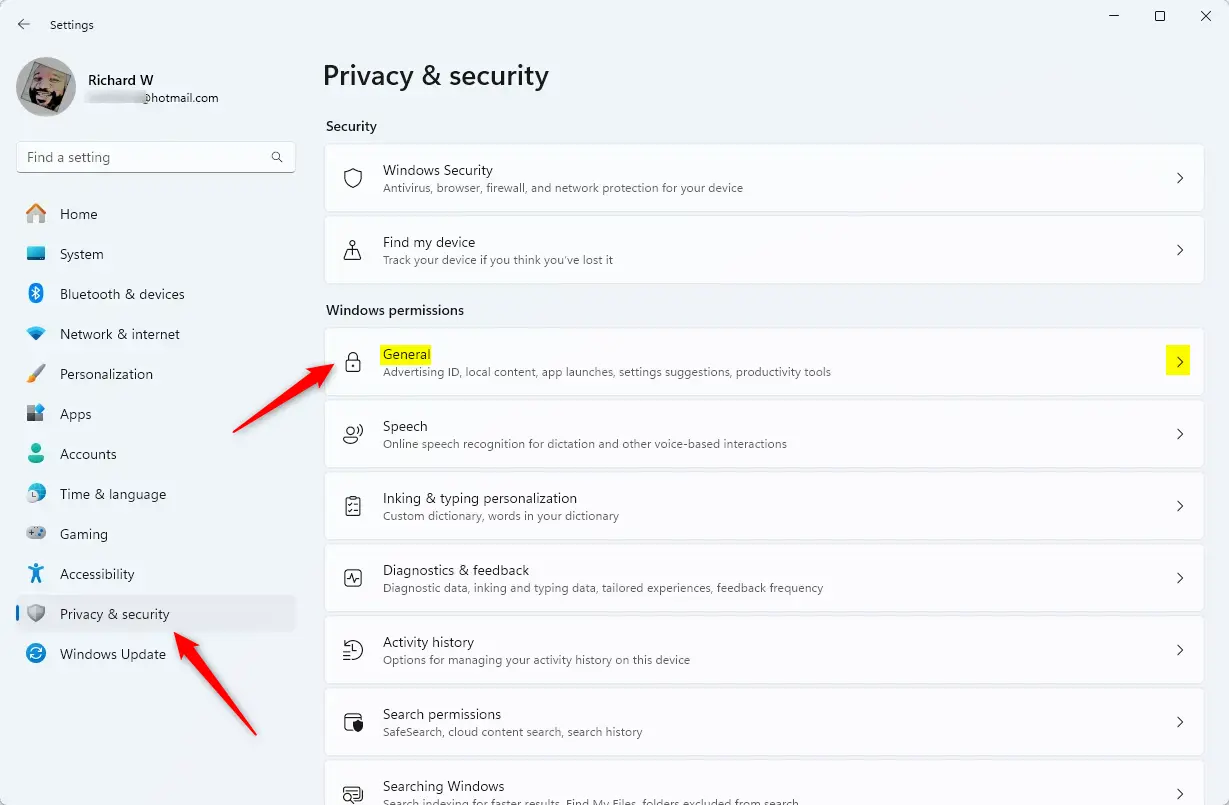Click the Inking & typing personalization icon
Screen dimensions: 1229x805
353,506
